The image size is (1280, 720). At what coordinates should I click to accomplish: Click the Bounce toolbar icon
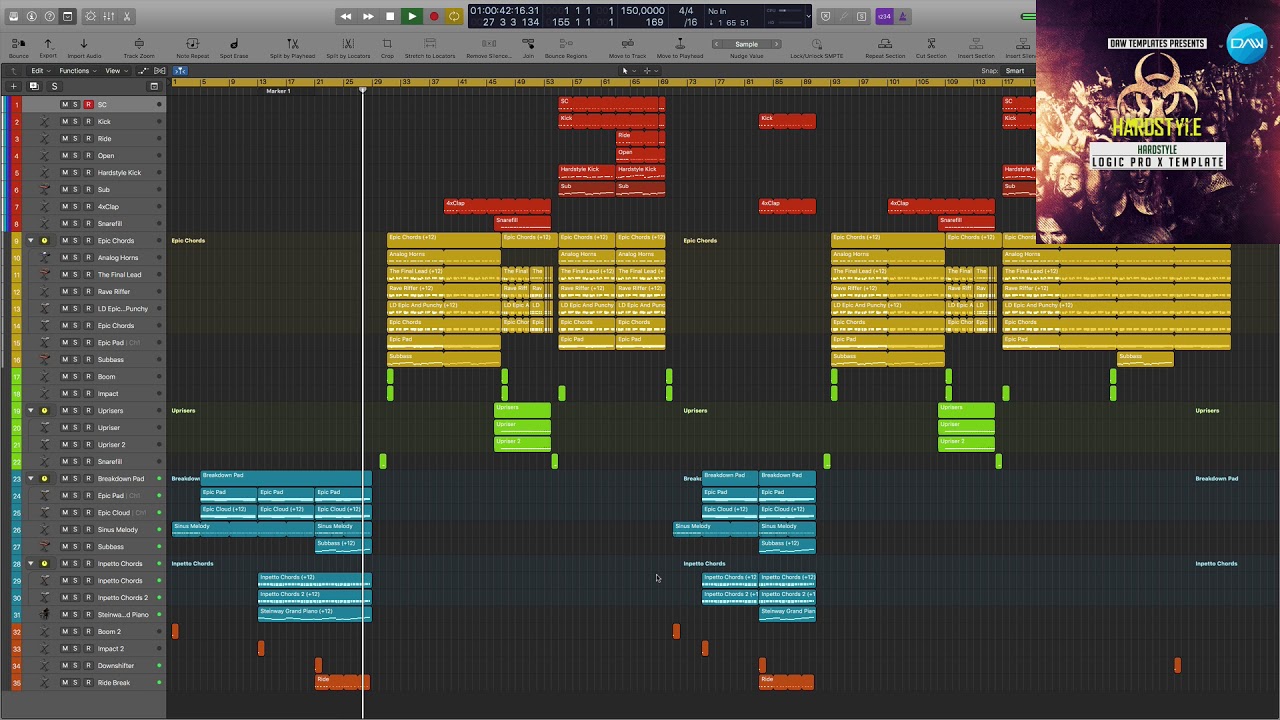19,44
